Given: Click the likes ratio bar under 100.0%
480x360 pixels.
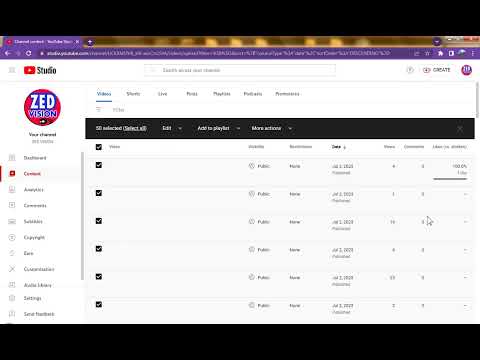Looking at the screenshot, I should coord(450,179).
